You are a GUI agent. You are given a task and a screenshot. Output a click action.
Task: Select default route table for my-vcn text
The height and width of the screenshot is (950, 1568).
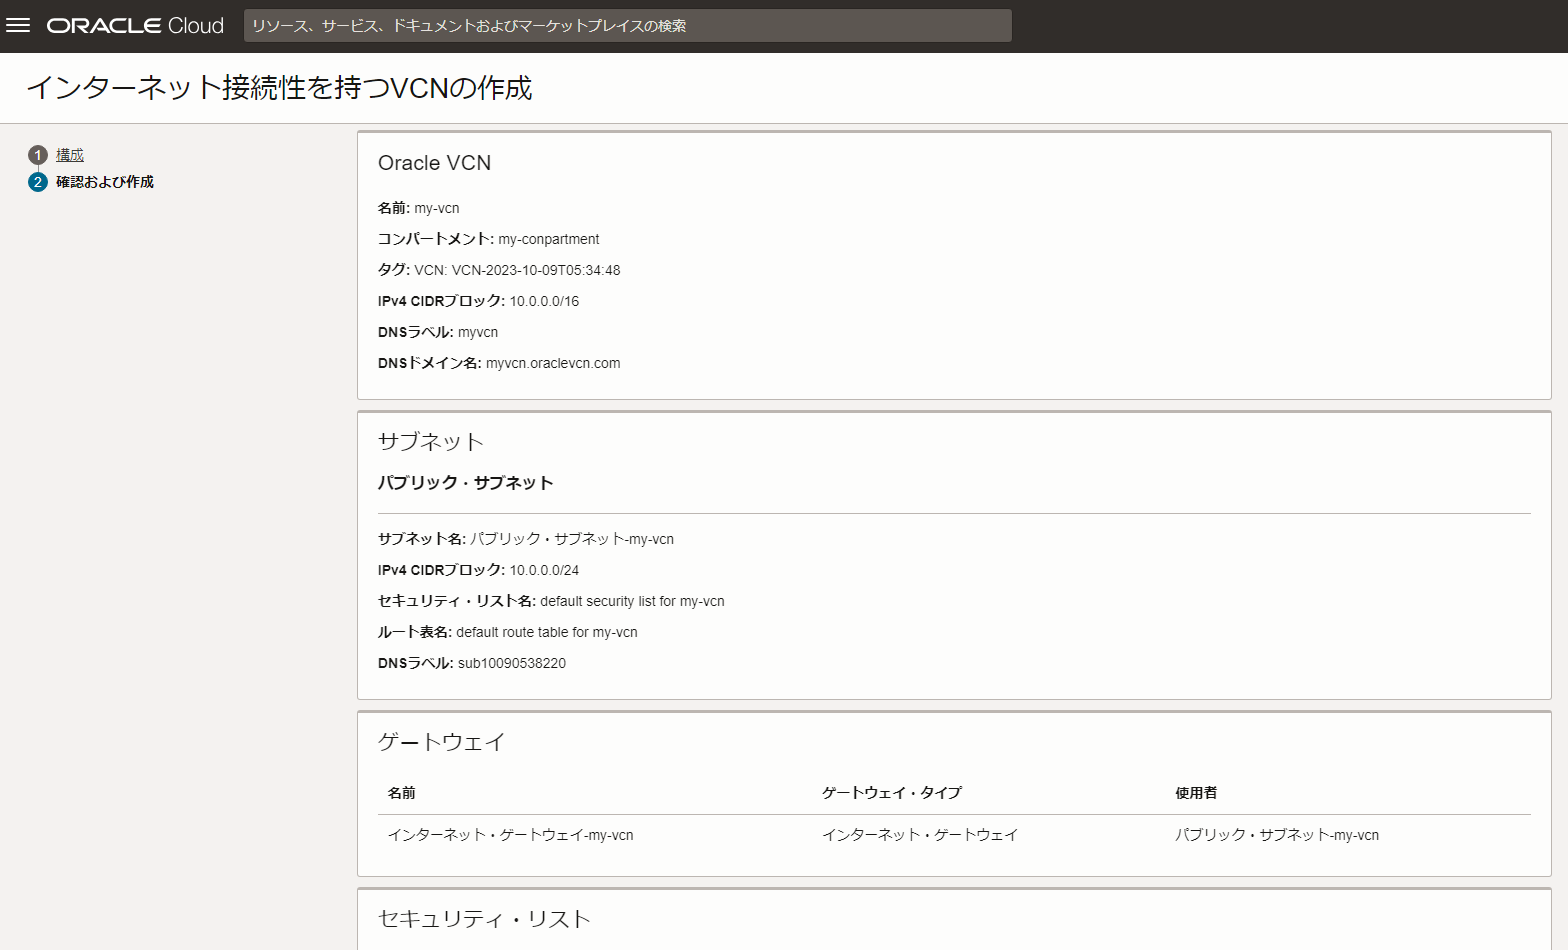point(547,632)
